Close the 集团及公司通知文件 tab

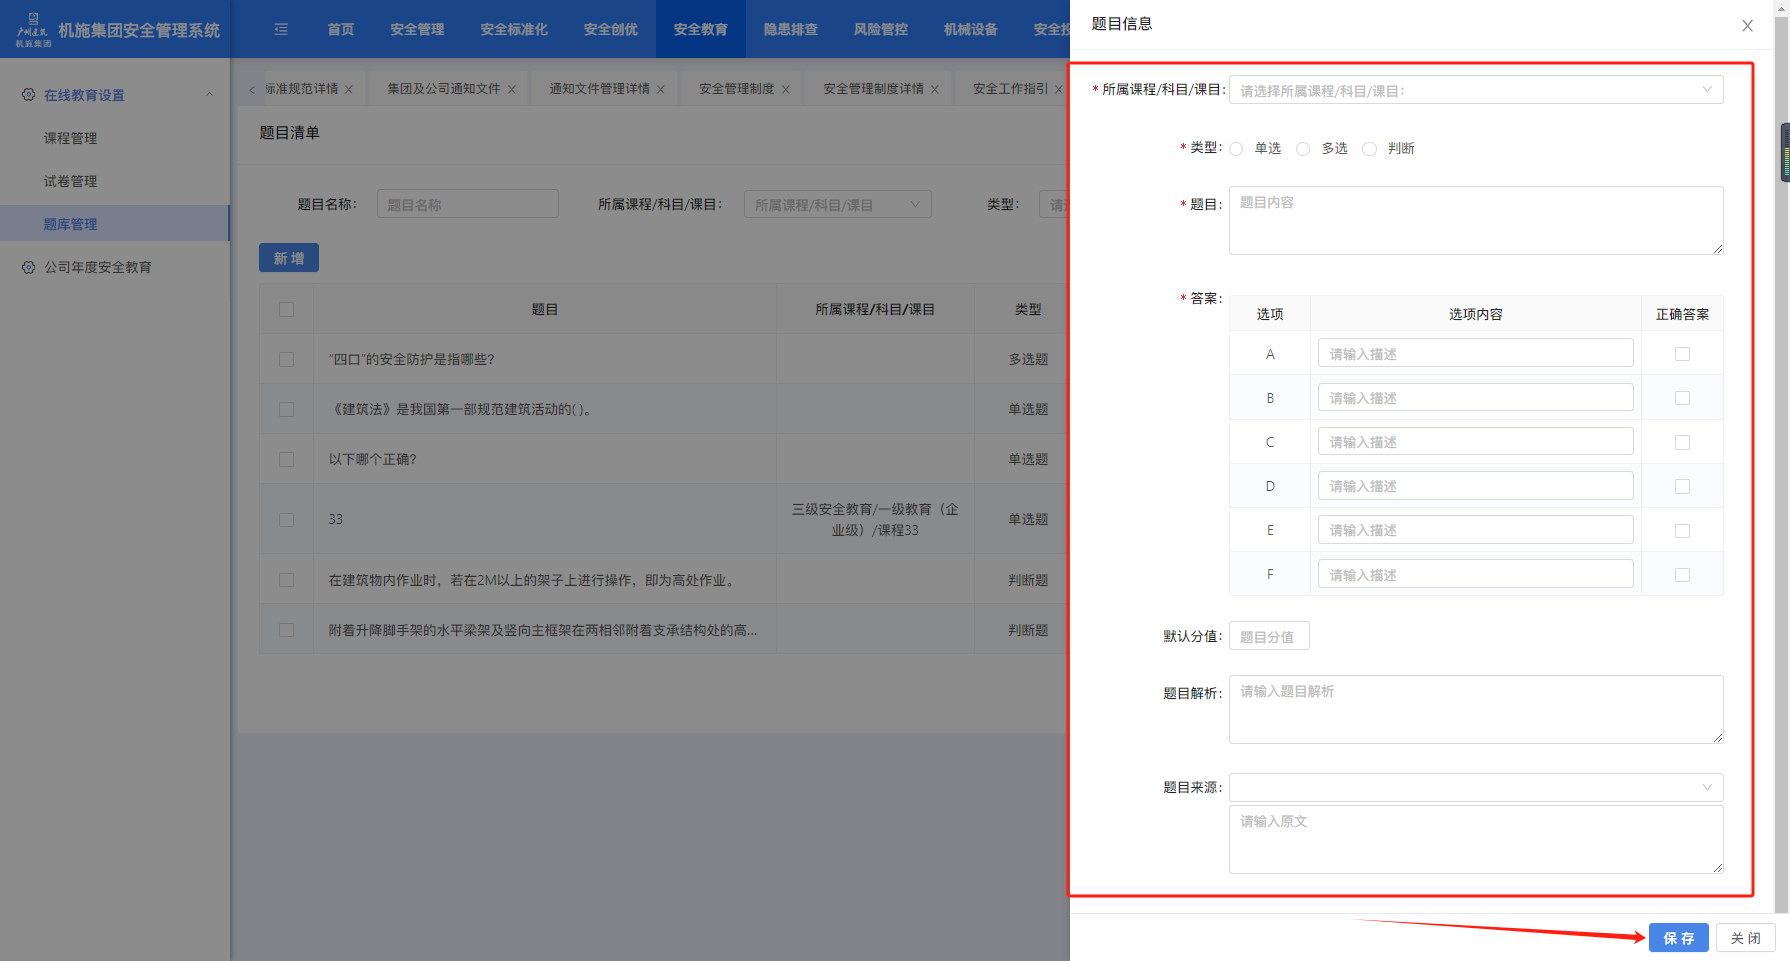512,90
